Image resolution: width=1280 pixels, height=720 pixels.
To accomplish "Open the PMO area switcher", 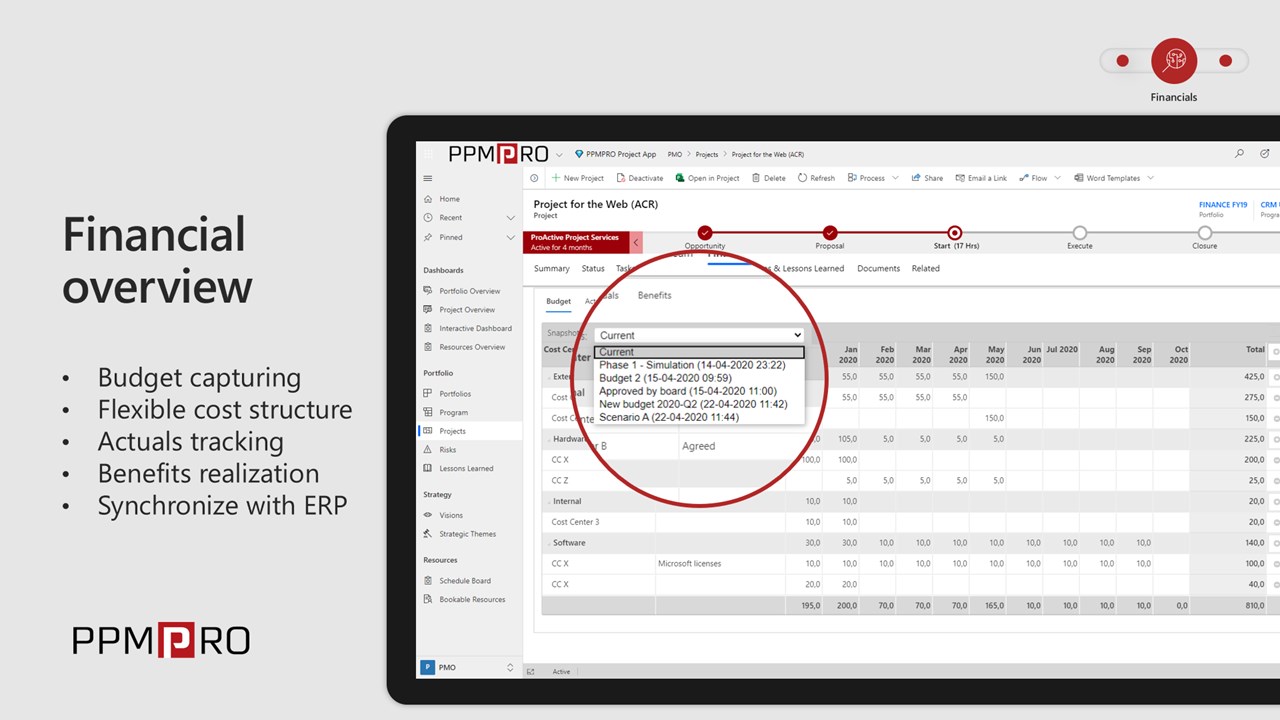I will coord(468,667).
